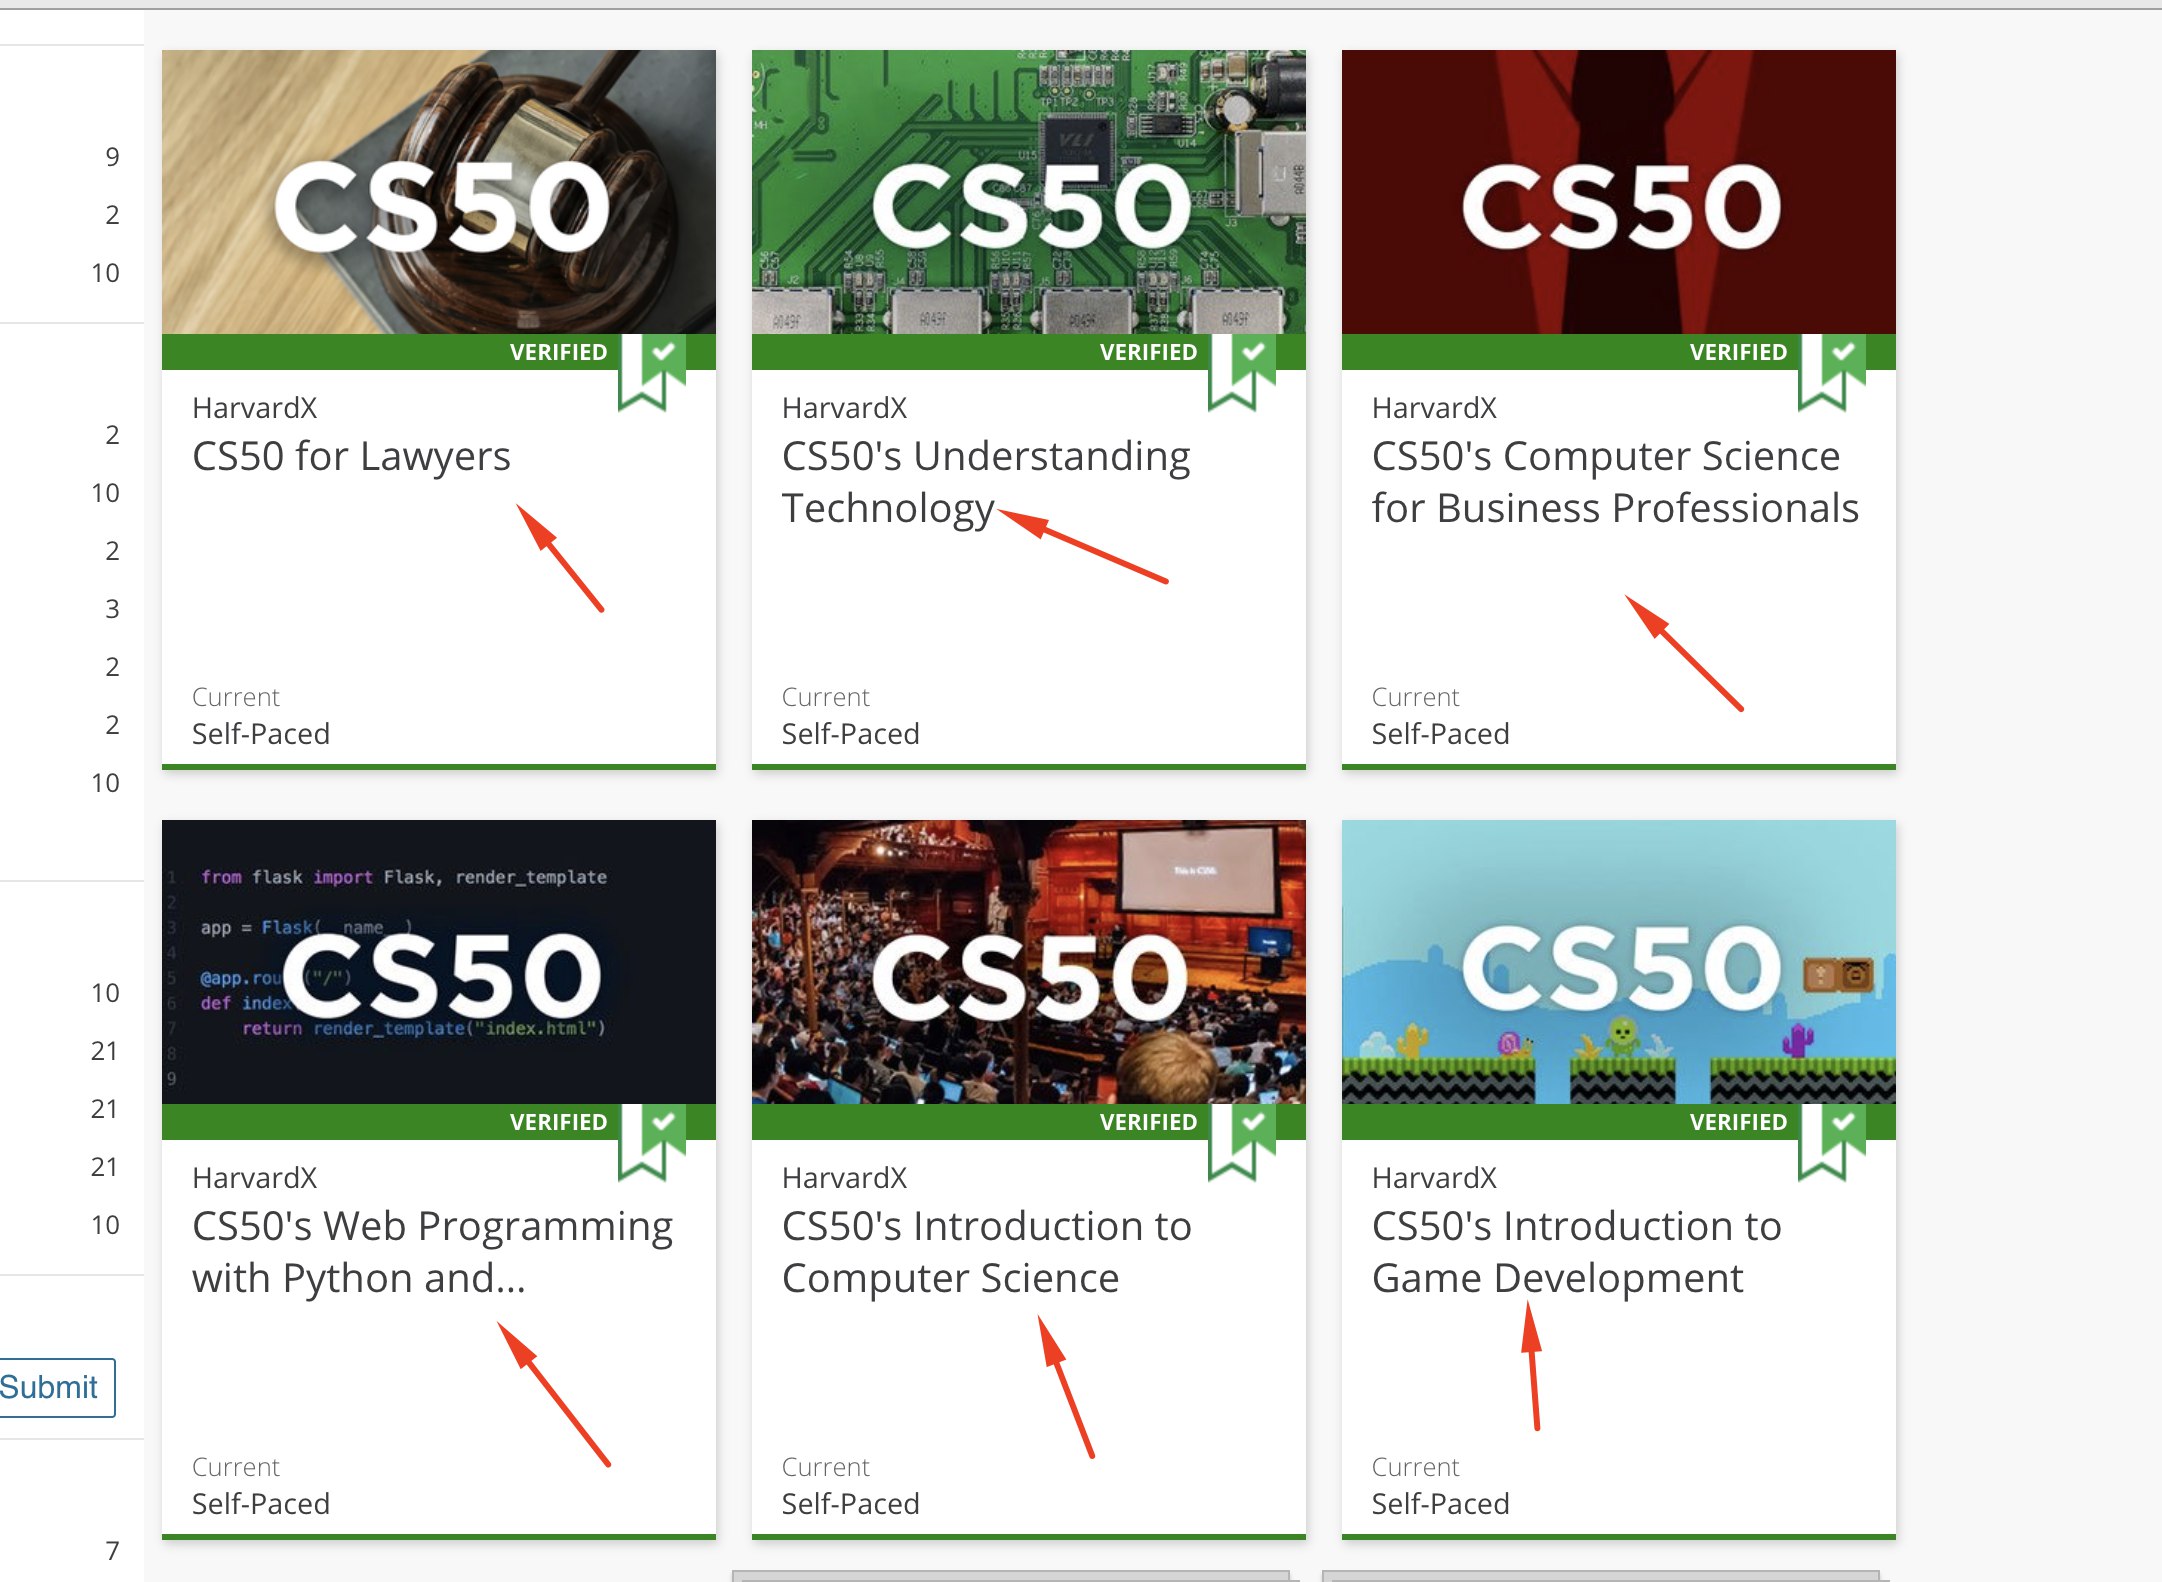Click HarvardX on the Business Professionals card
Screen dimensions: 2162x1582
(1434, 408)
